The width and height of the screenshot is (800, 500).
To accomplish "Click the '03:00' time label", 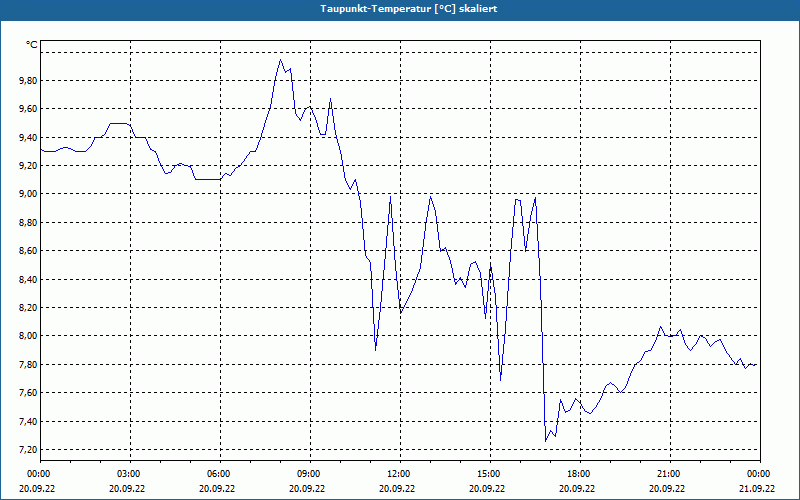I will click(x=130, y=474).
